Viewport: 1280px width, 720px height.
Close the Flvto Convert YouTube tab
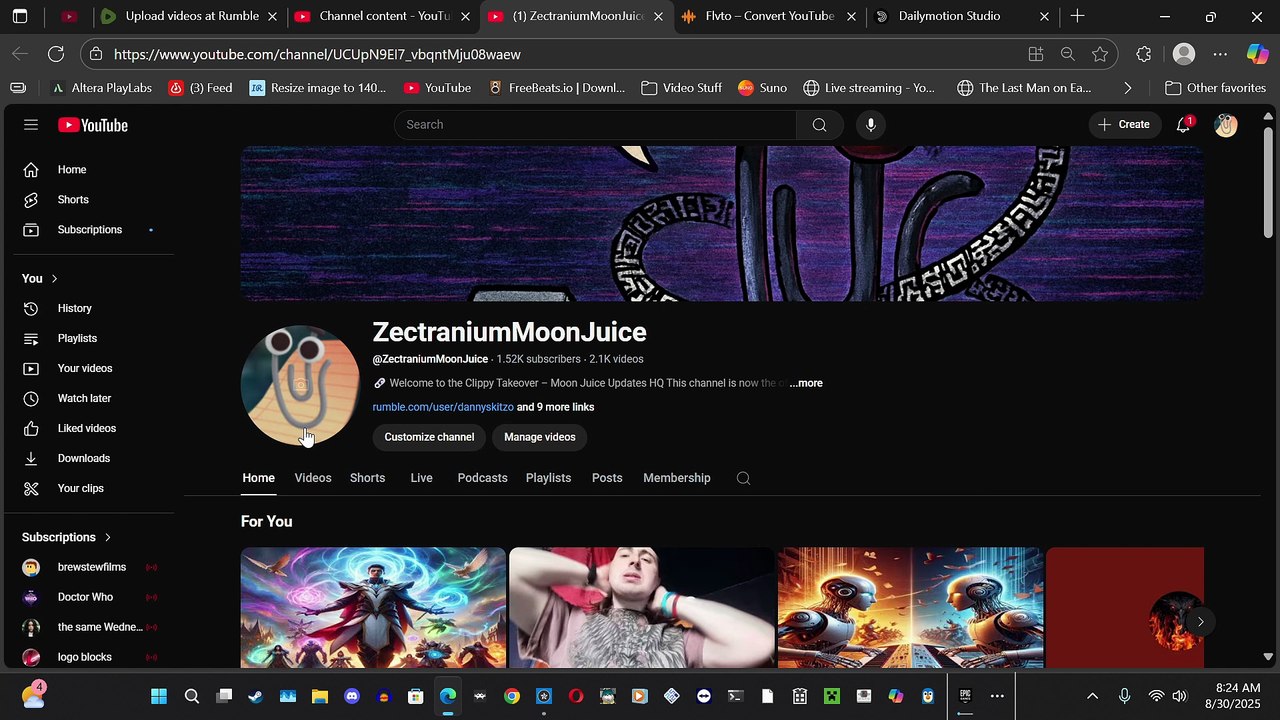tap(851, 16)
